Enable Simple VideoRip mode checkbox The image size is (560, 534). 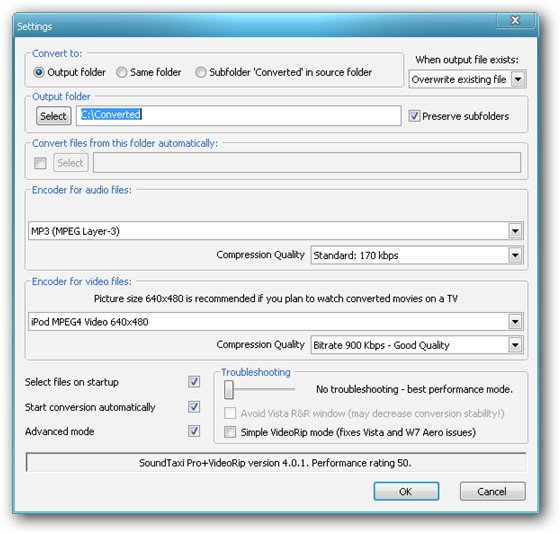pyautogui.click(x=230, y=432)
